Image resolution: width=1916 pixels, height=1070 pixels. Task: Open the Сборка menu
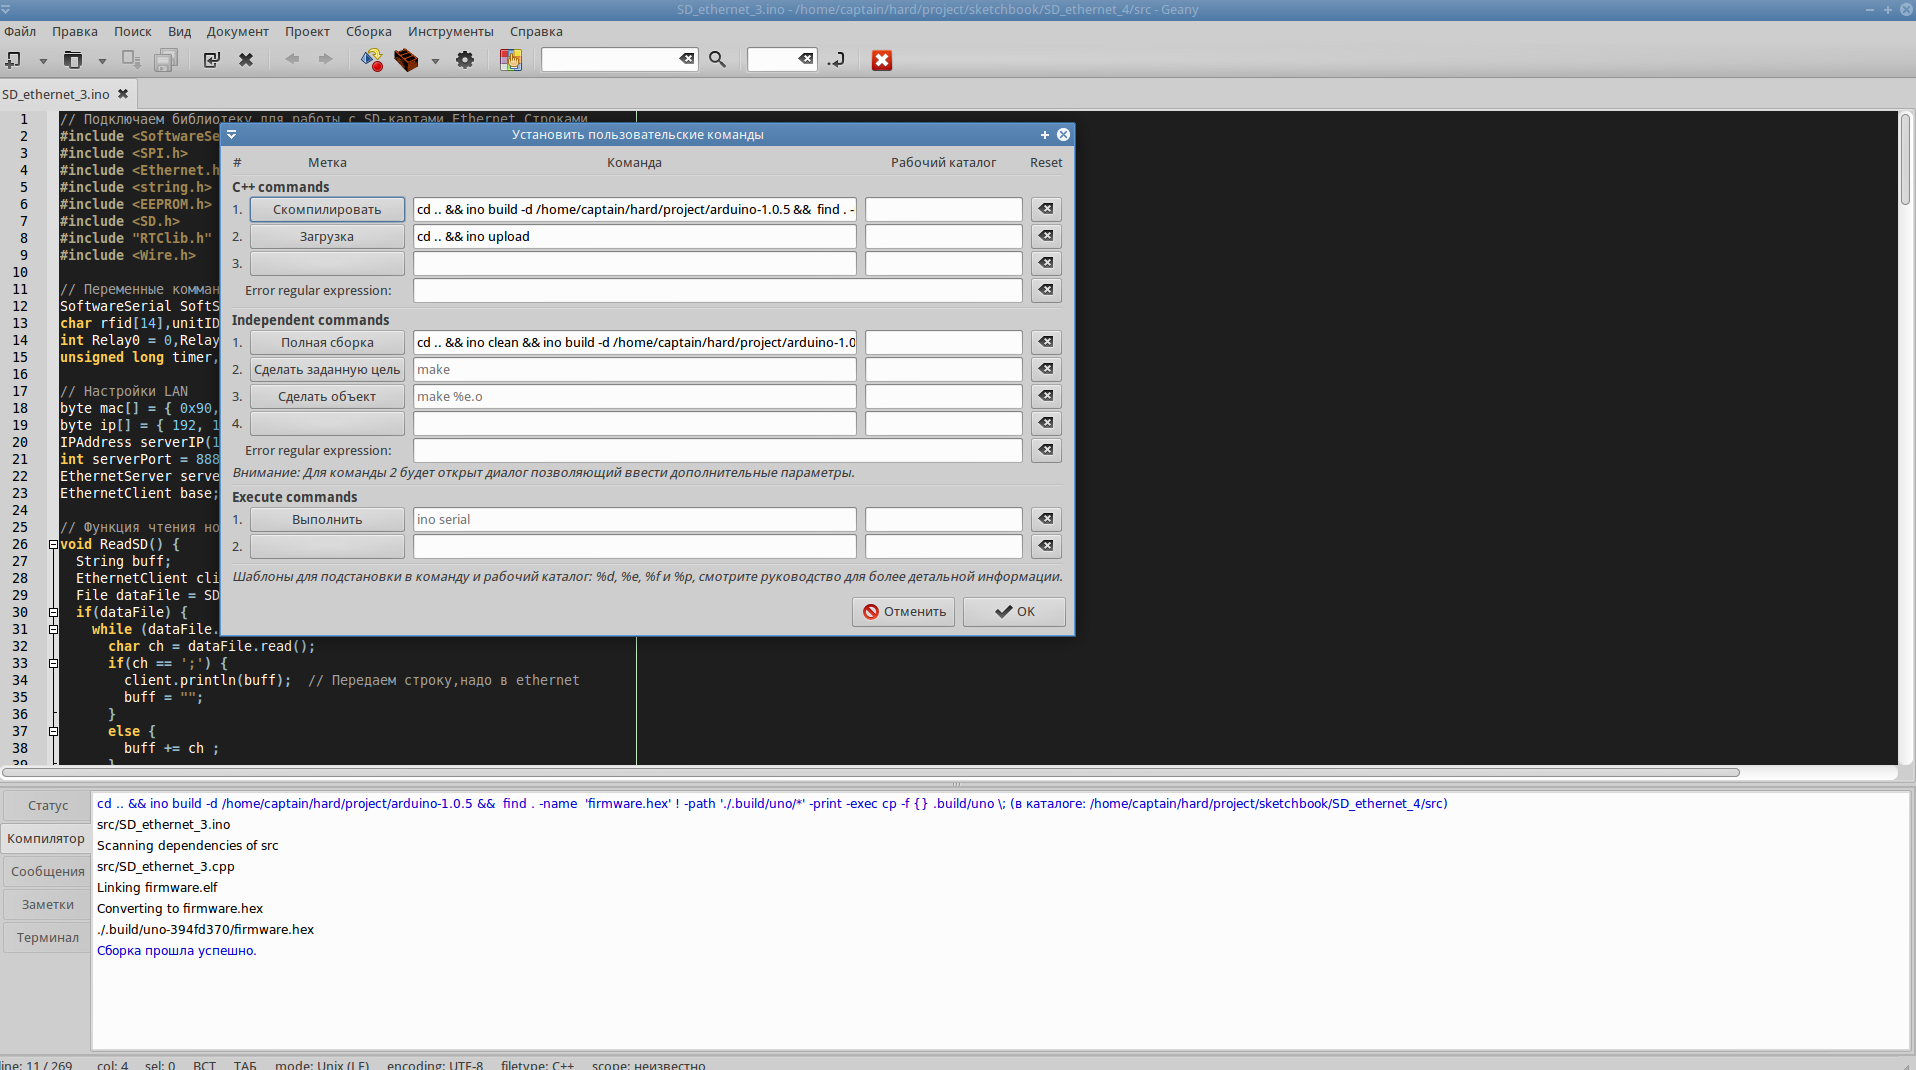(x=369, y=31)
